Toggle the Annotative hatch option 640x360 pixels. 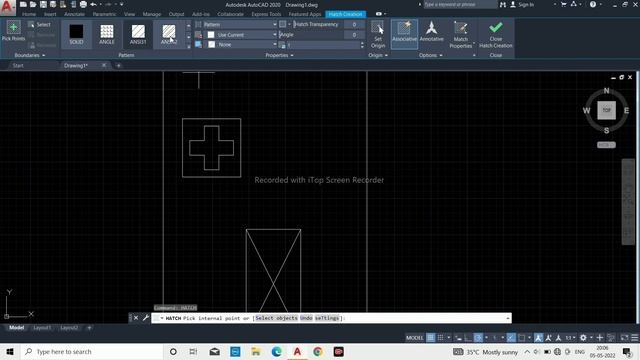pos(431,31)
